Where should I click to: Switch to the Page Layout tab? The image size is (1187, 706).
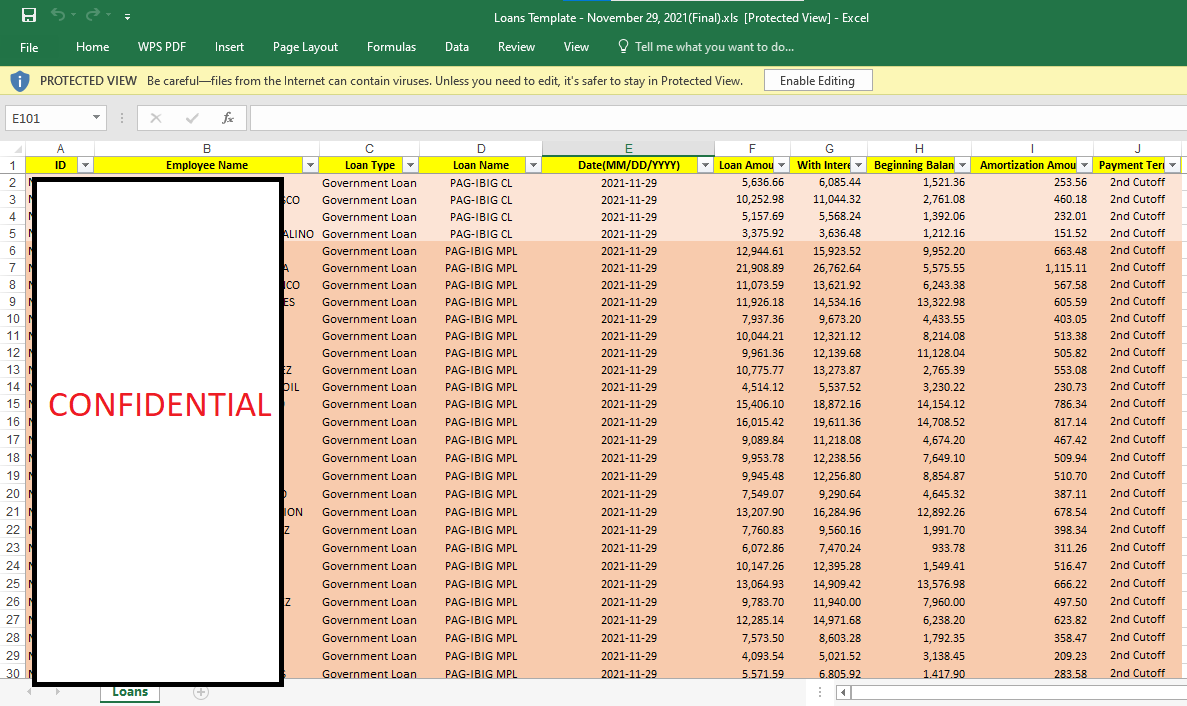(305, 47)
